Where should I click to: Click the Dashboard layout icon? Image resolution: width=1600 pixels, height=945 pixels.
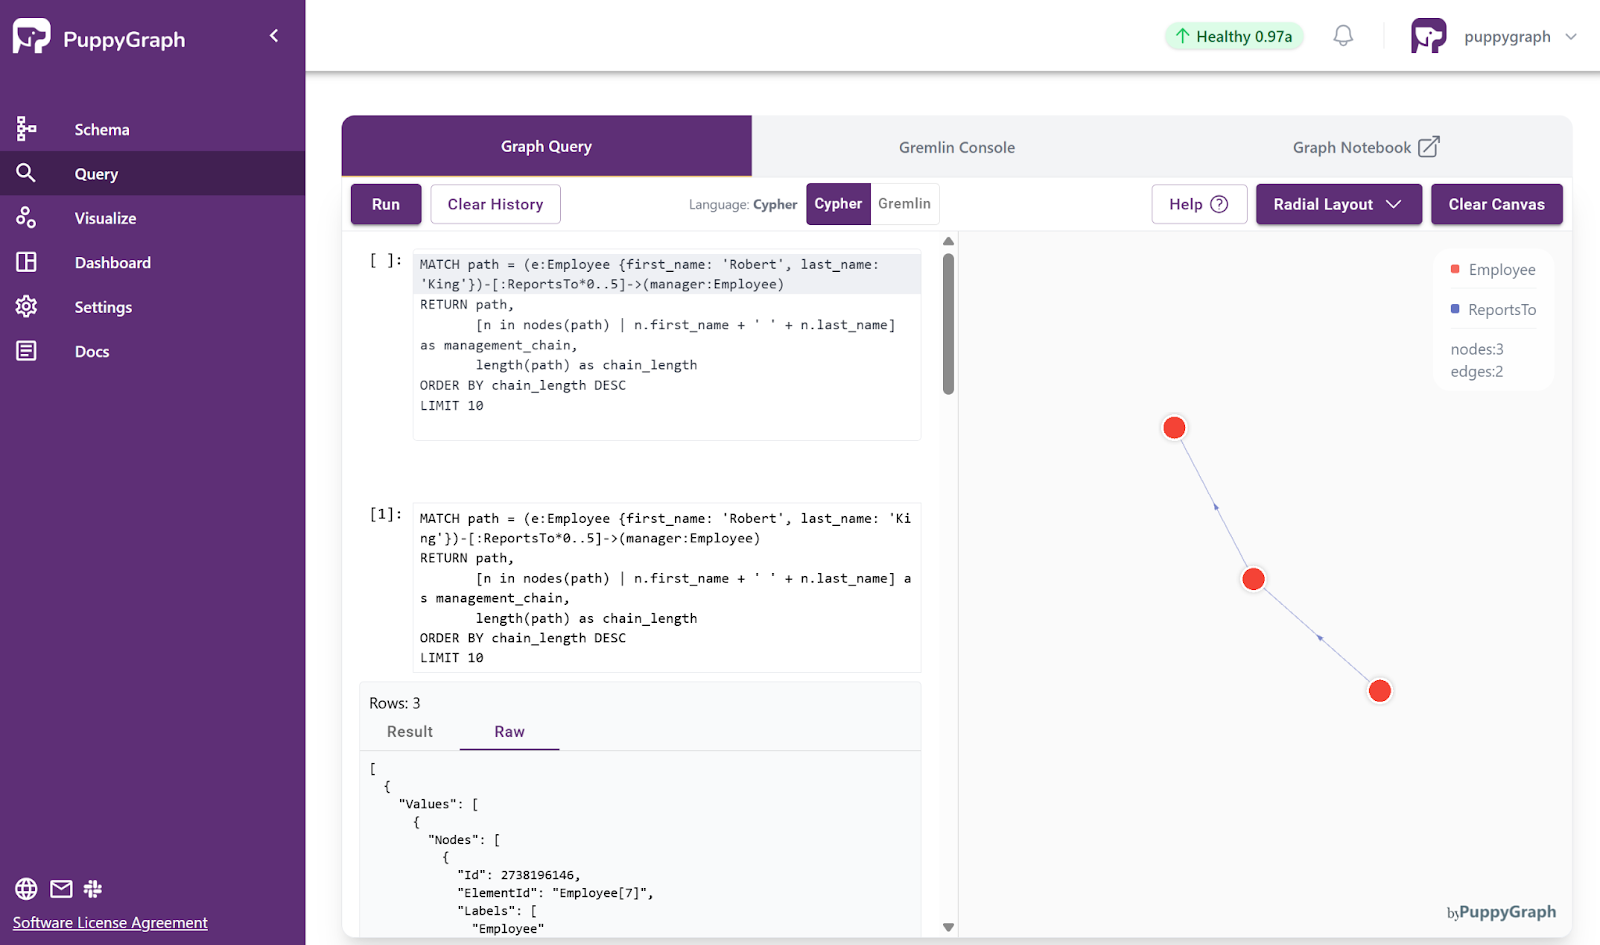point(26,262)
